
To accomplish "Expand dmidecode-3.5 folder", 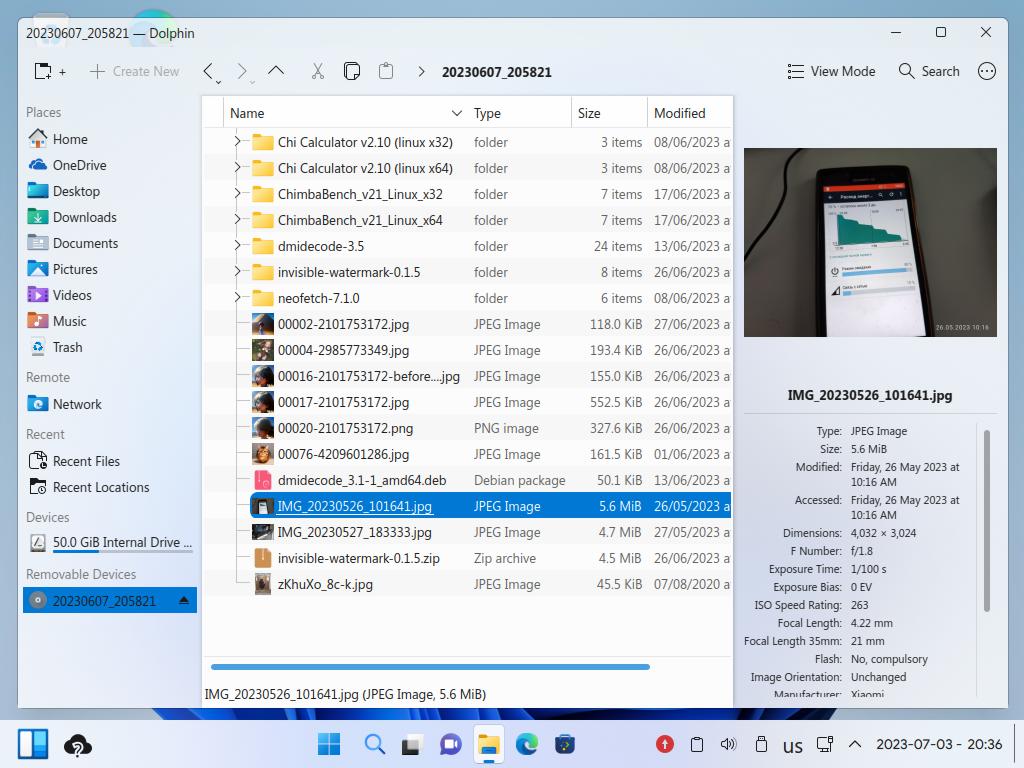I will tap(238, 246).
